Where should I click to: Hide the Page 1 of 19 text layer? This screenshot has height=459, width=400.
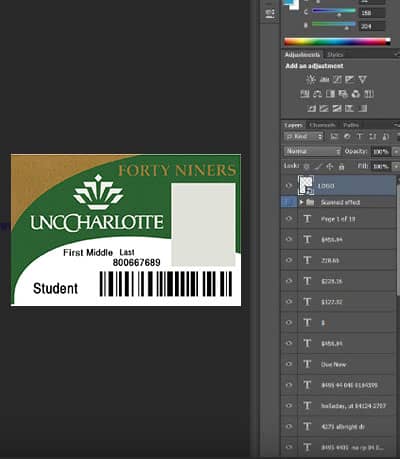pyautogui.click(x=289, y=219)
